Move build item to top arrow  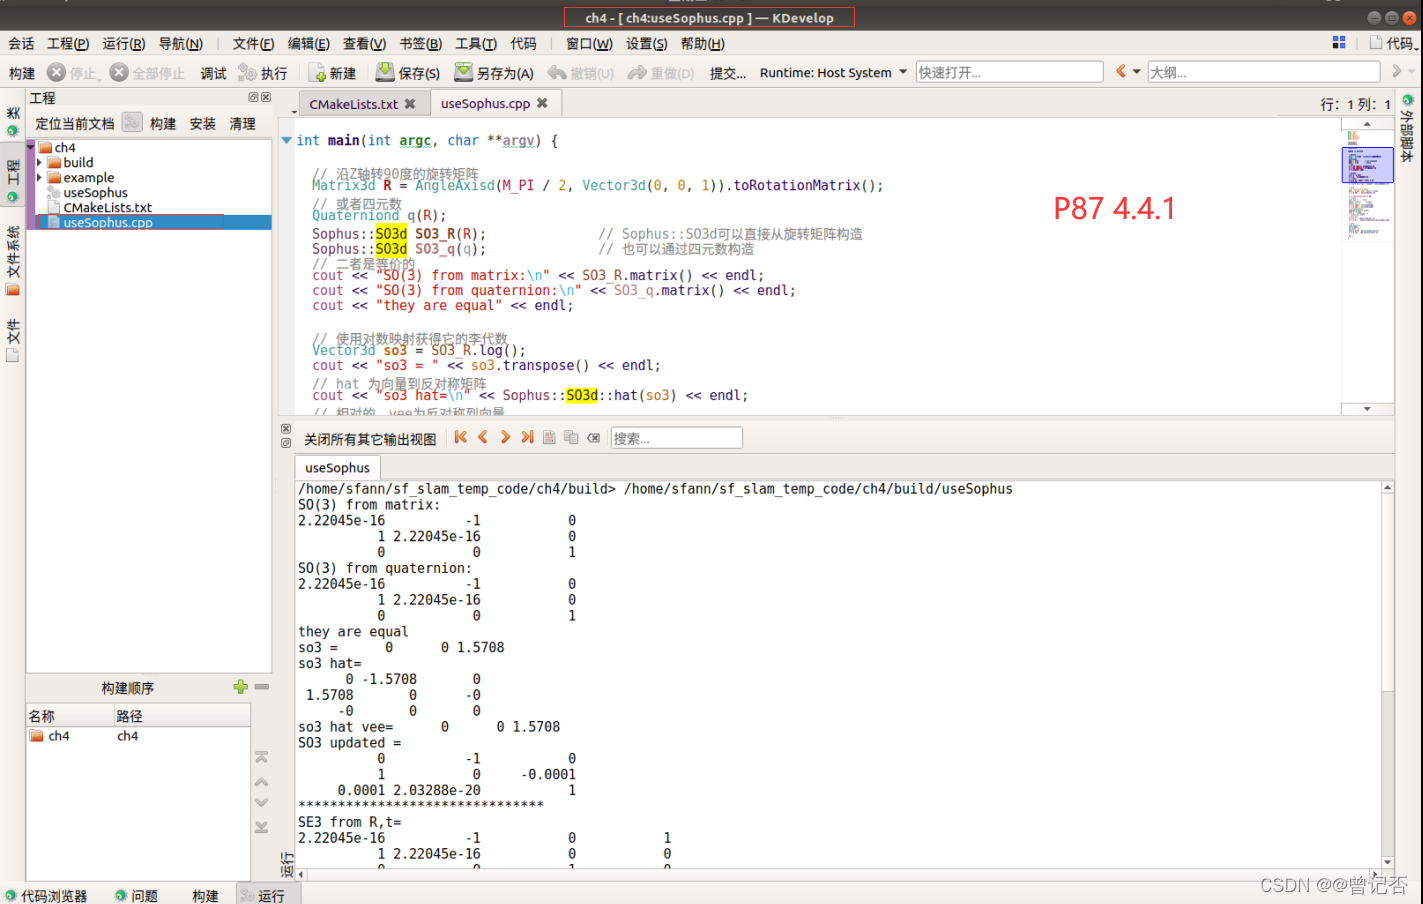click(x=261, y=757)
